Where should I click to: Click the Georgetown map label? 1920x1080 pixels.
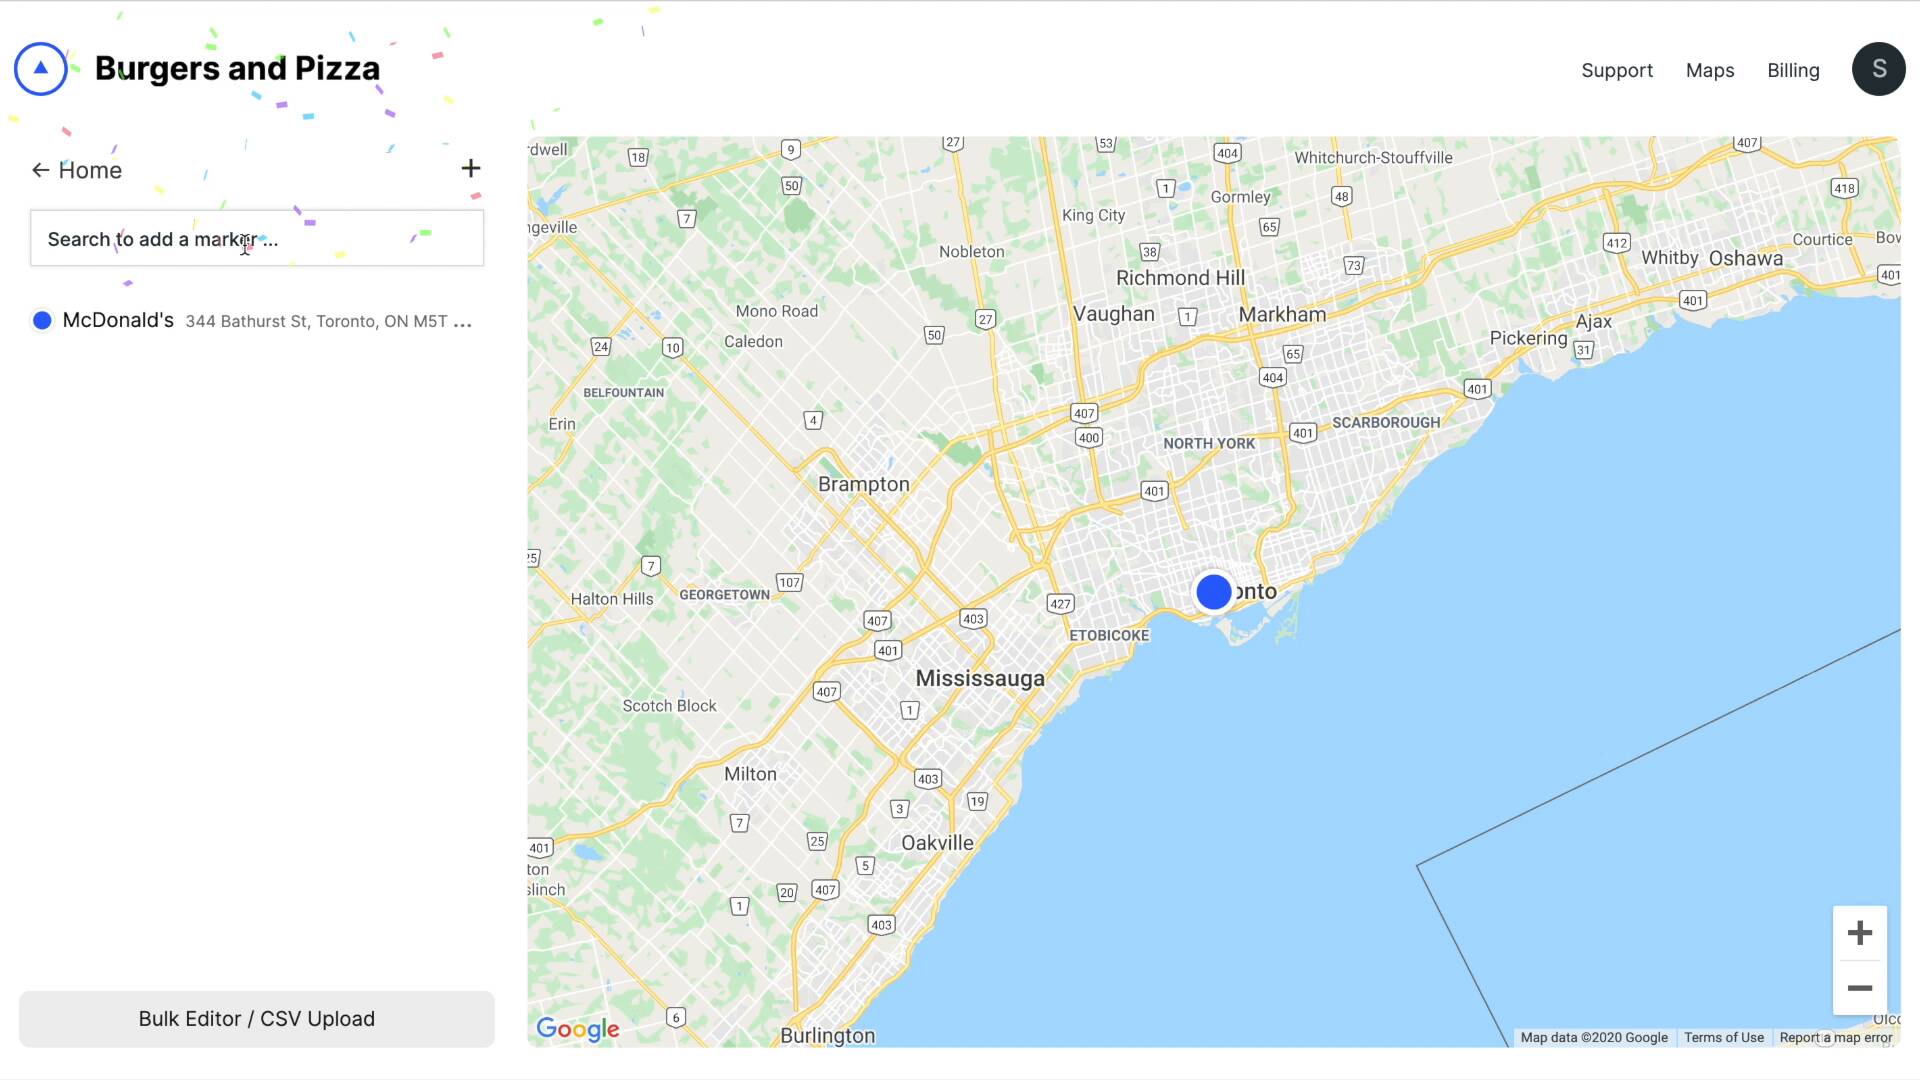point(724,594)
